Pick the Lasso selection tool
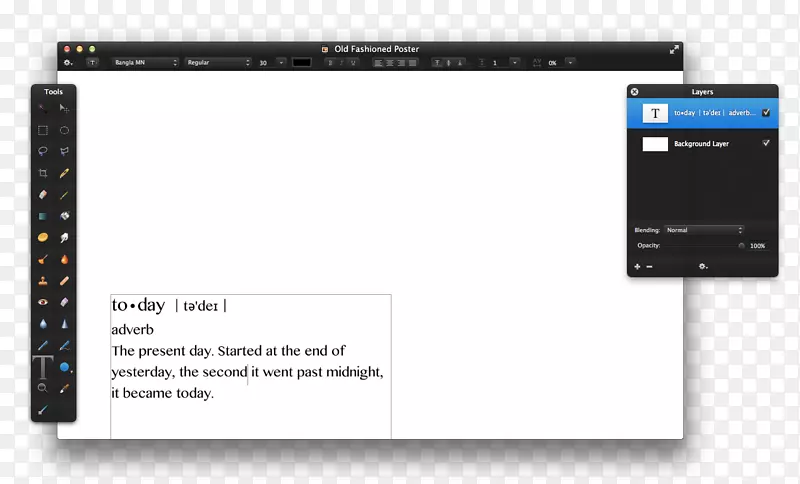800x484 pixels. click(43, 151)
